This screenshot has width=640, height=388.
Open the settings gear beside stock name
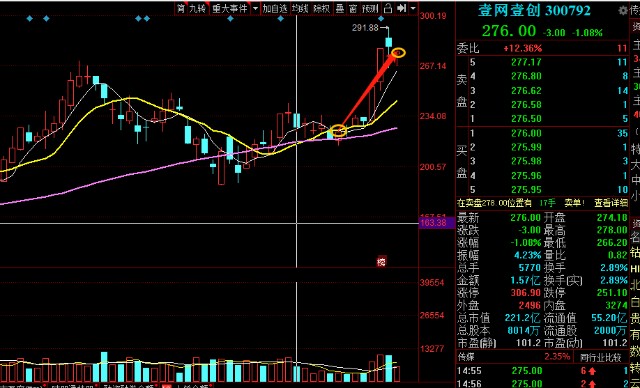pyautogui.click(x=623, y=11)
